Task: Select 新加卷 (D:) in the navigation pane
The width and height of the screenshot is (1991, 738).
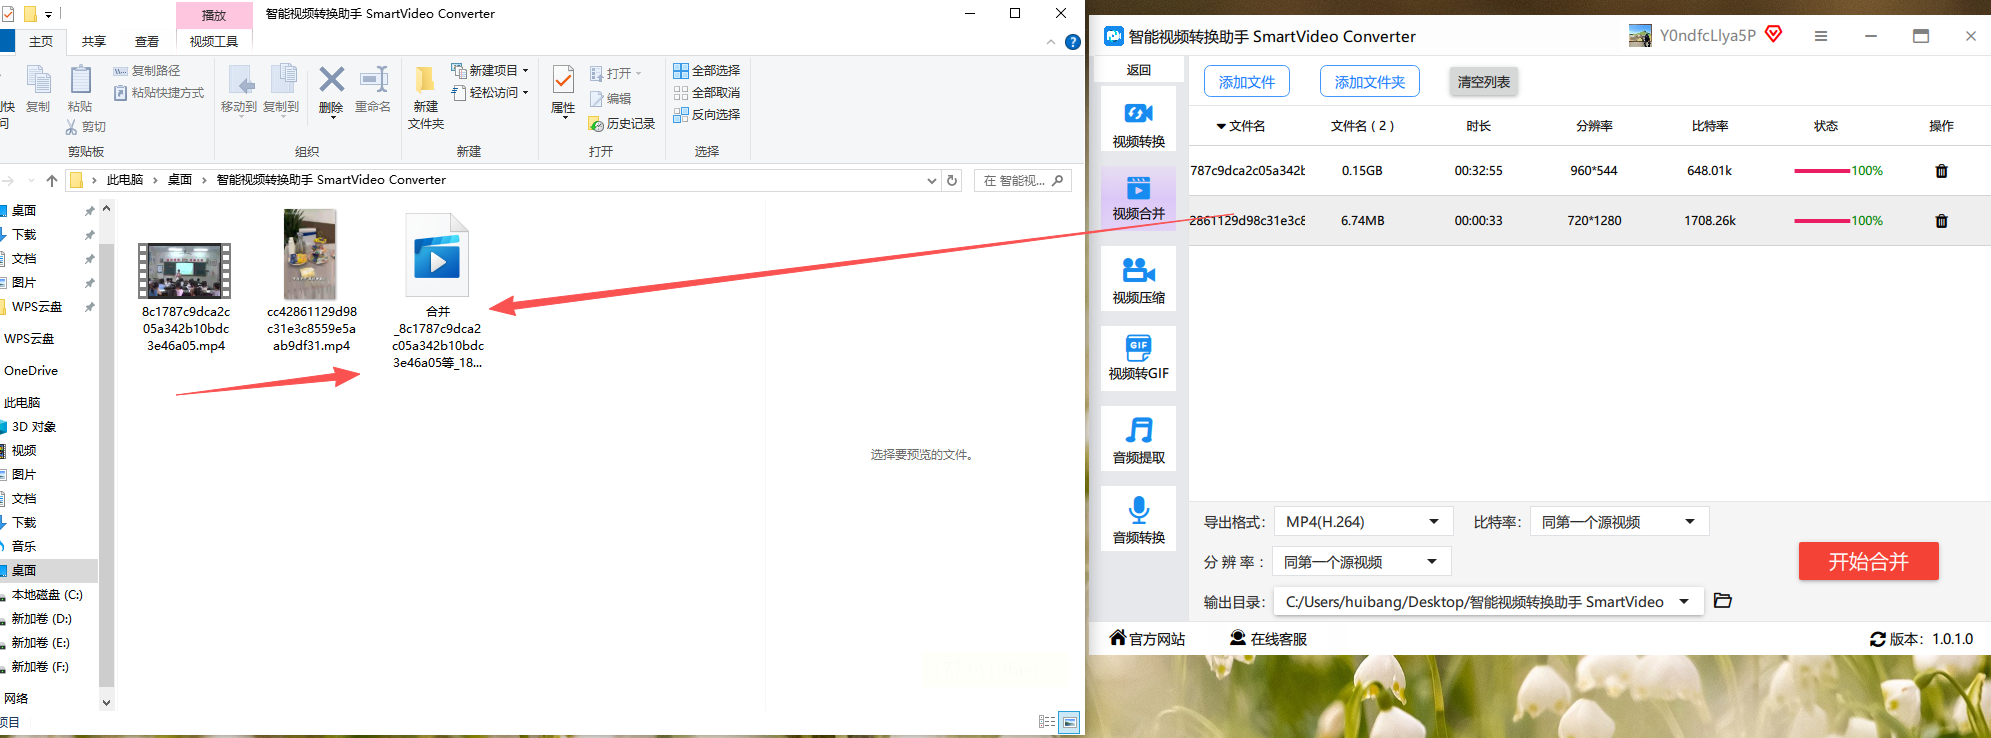Action: (x=42, y=619)
